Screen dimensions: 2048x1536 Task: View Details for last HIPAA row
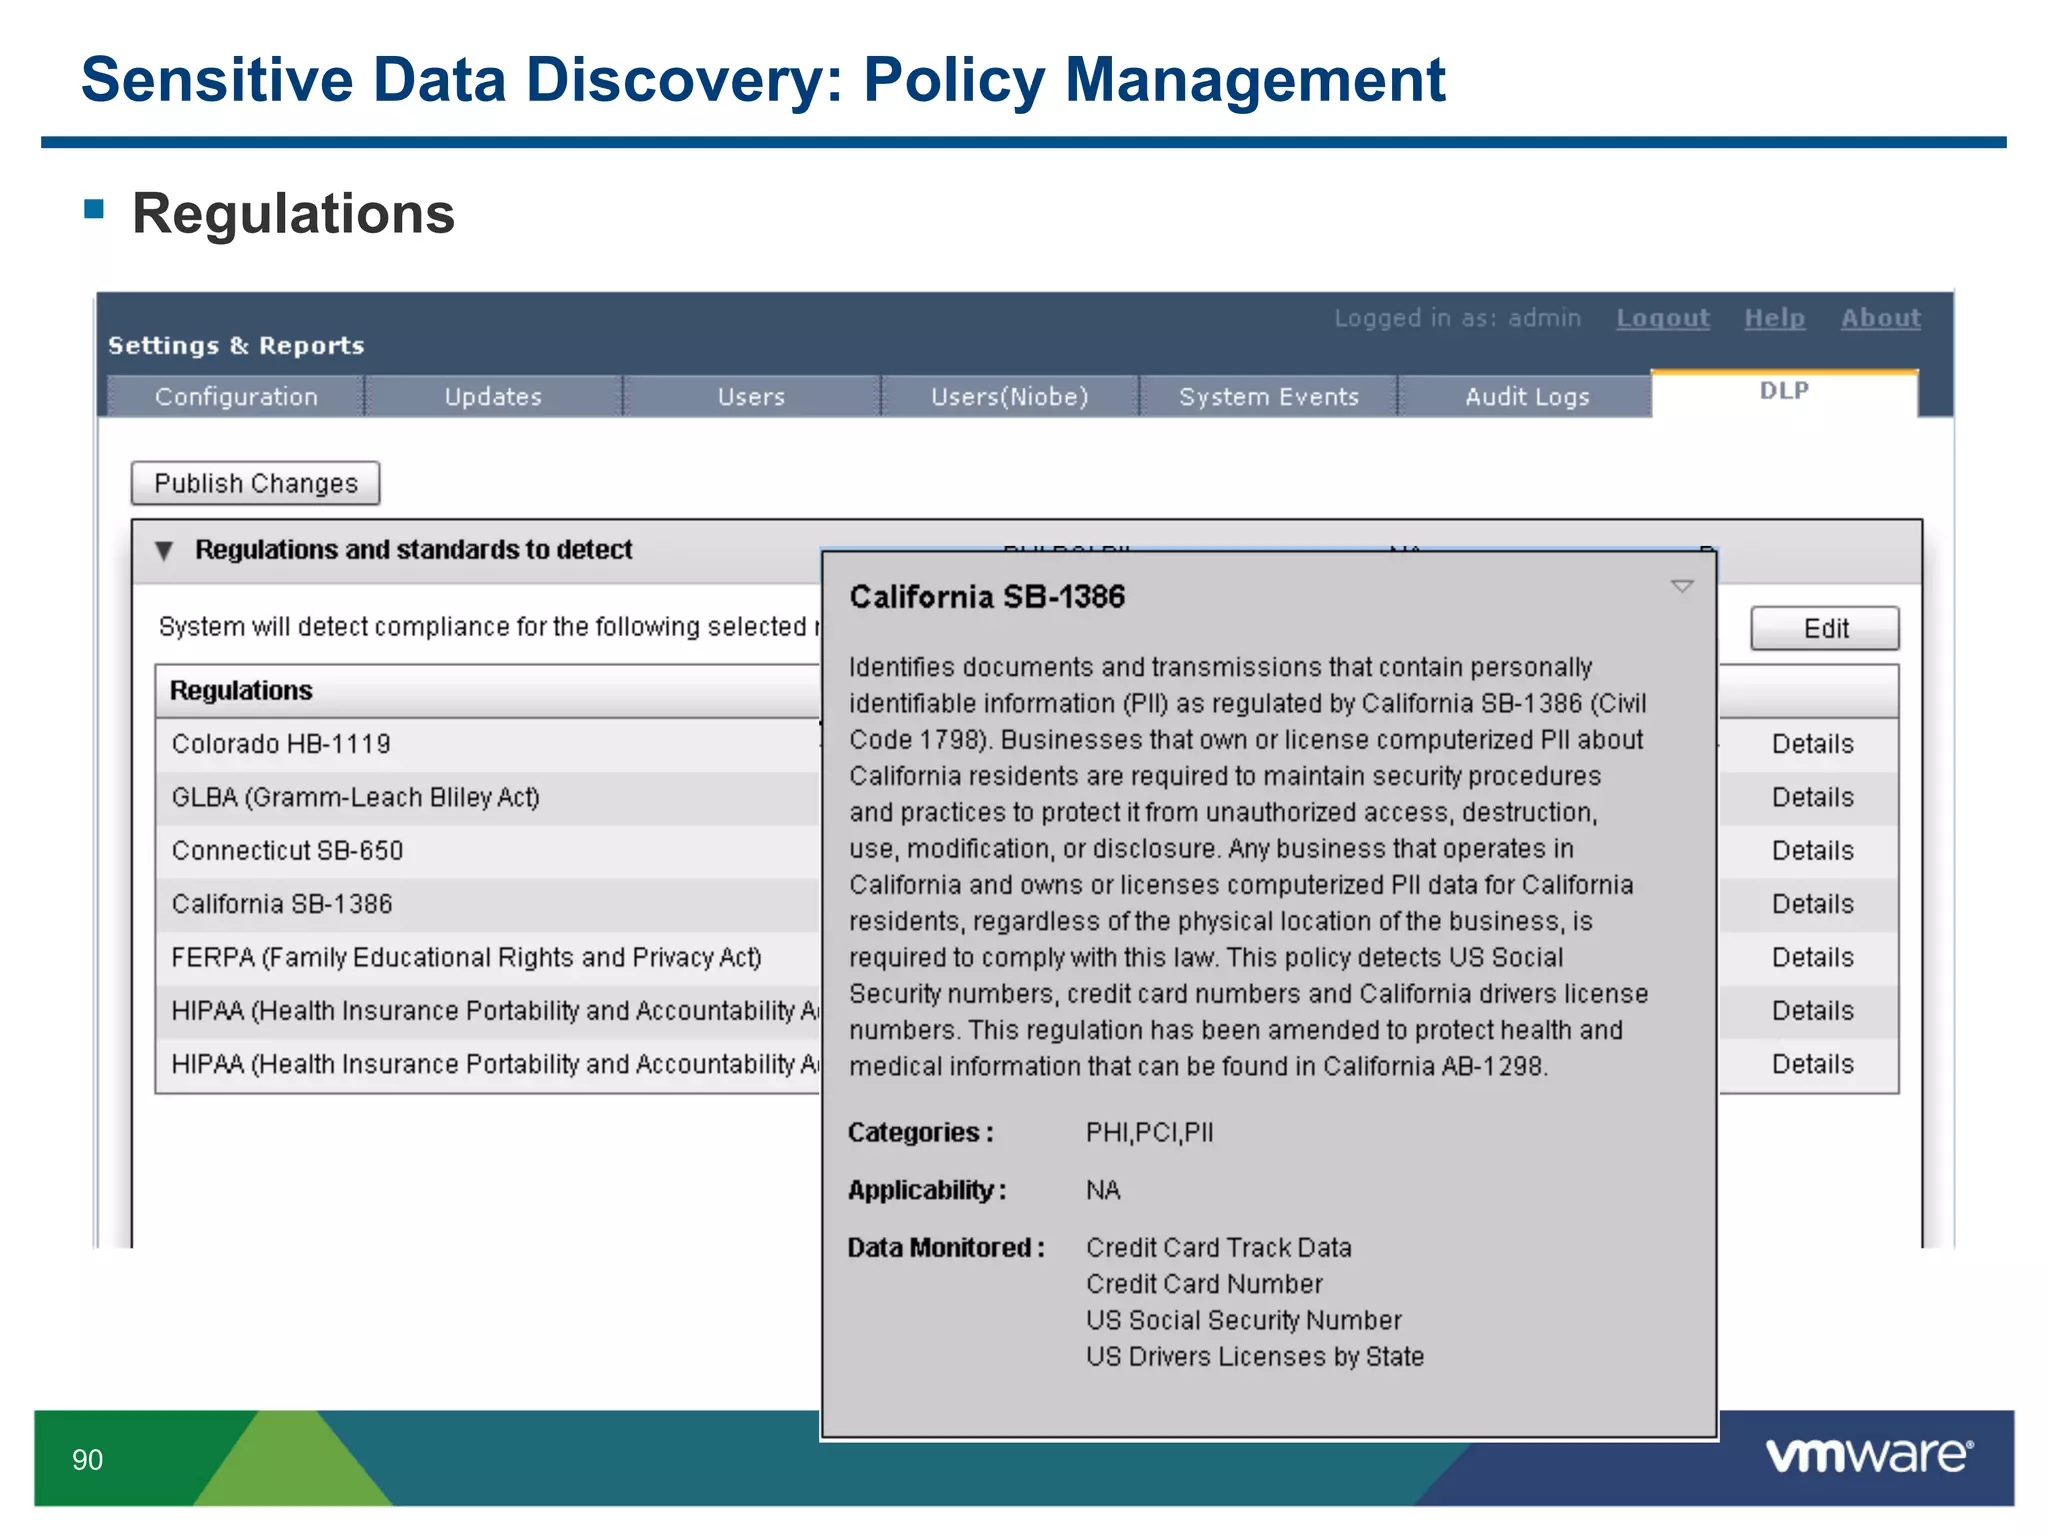(x=1813, y=1064)
